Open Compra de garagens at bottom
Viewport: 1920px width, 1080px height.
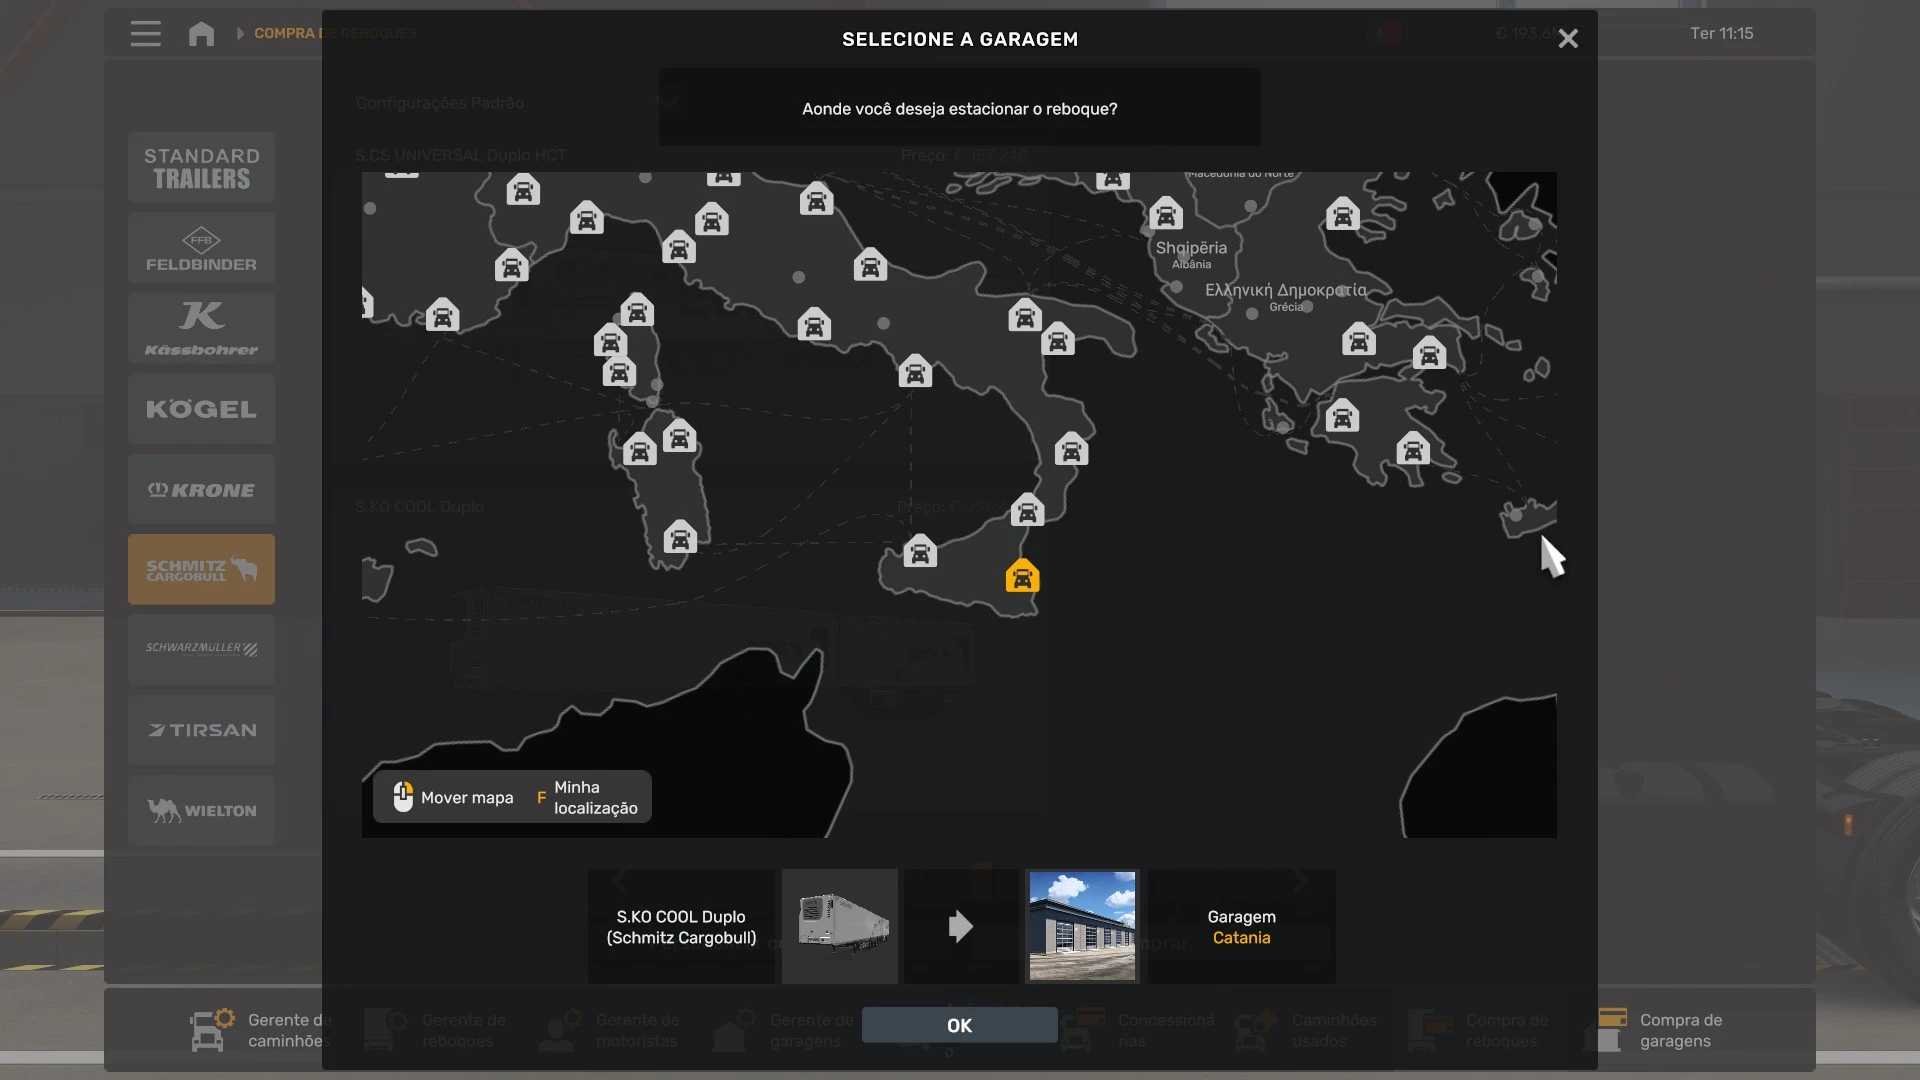point(1680,1030)
